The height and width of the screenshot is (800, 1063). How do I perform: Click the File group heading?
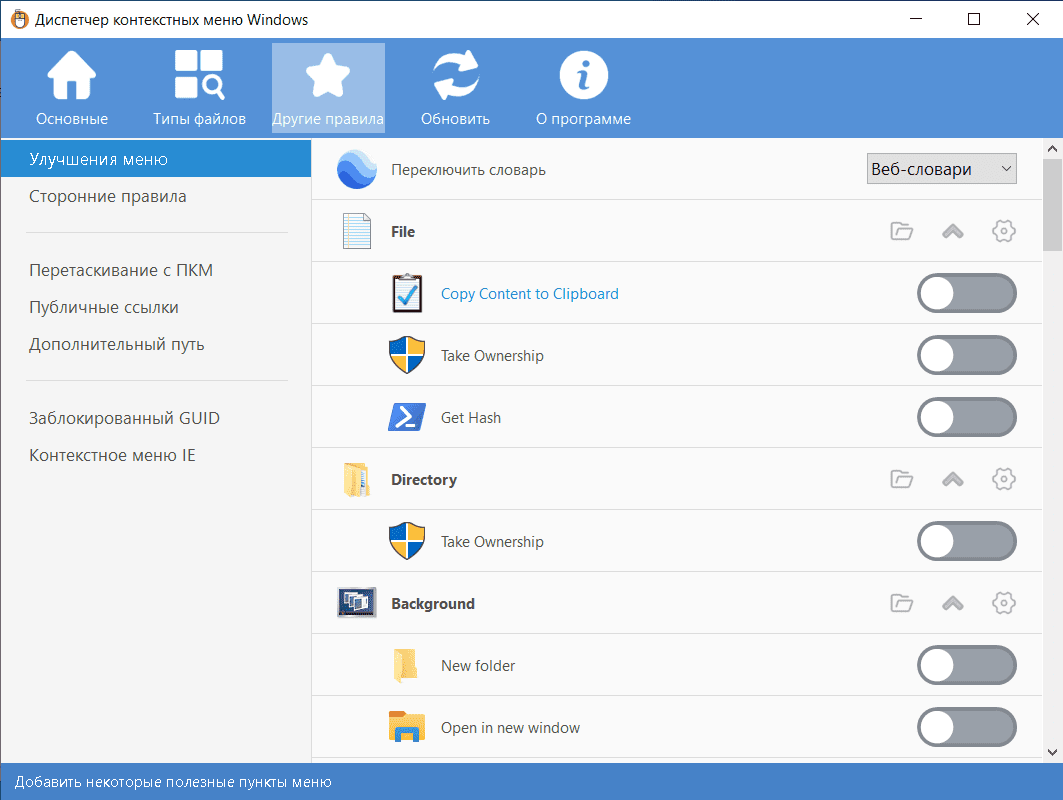pos(403,231)
